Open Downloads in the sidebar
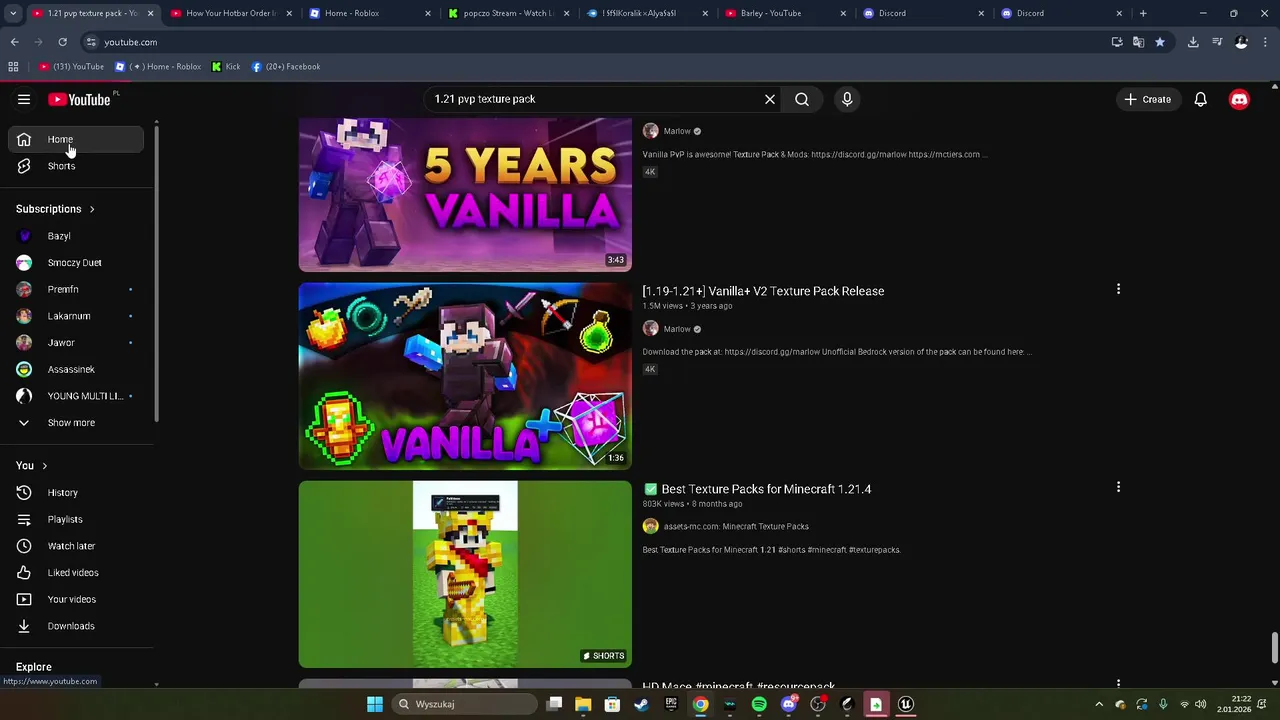 pos(76,626)
